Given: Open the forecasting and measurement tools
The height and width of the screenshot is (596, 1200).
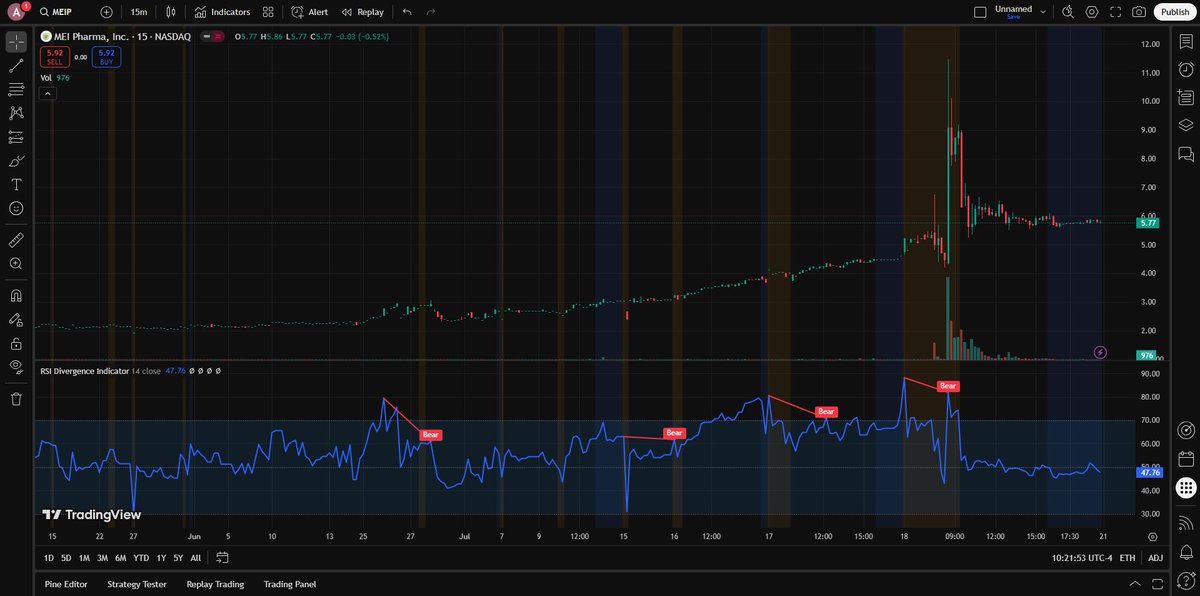Looking at the screenshot, I should [x=16, y=137].
